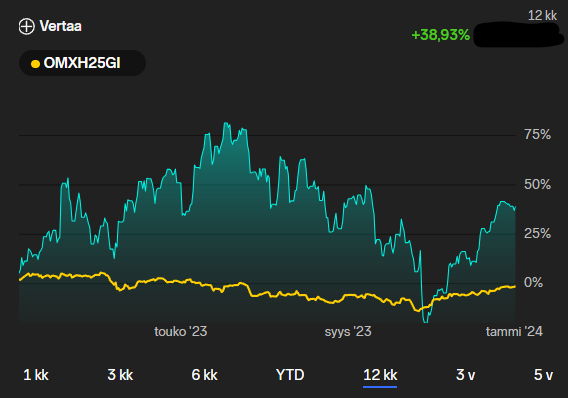Show the 5 v time range
Image resolution: width=568 pixels, height=398 pixels.
pyautogui.click(x=543, y=375)
